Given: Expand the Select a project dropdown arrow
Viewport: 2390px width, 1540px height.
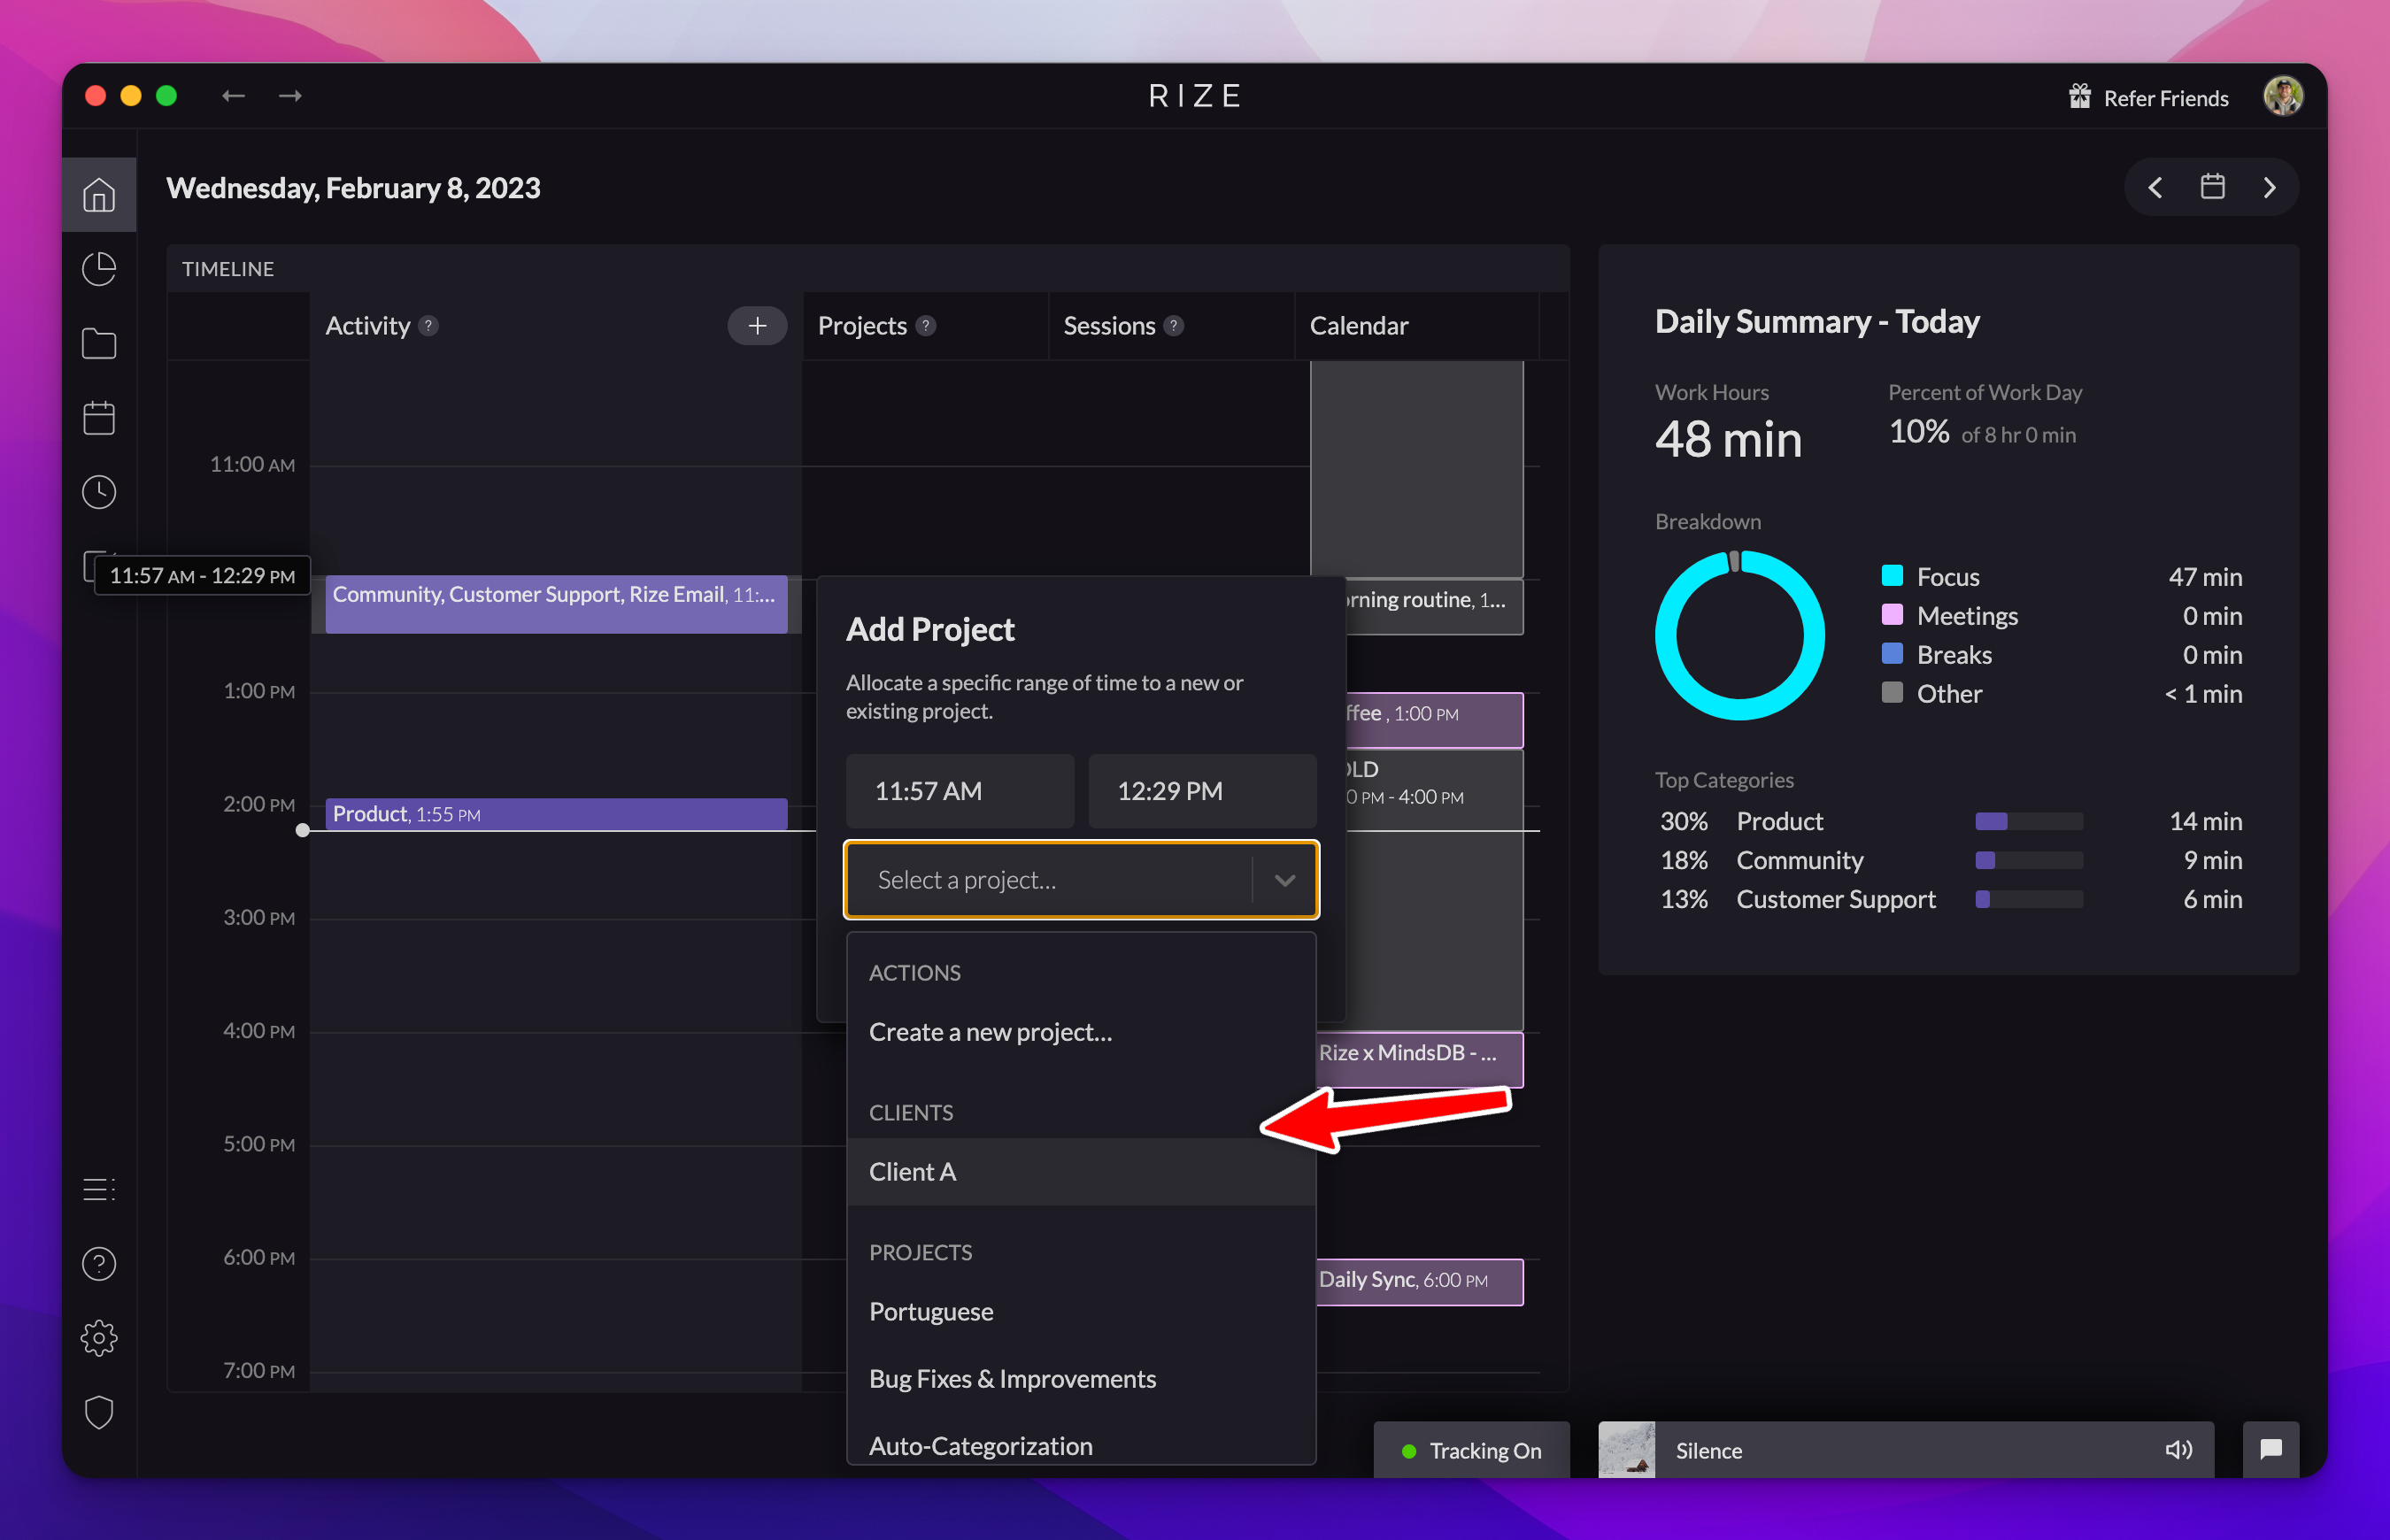Looking at the screenshot, I should point(1284,880).
